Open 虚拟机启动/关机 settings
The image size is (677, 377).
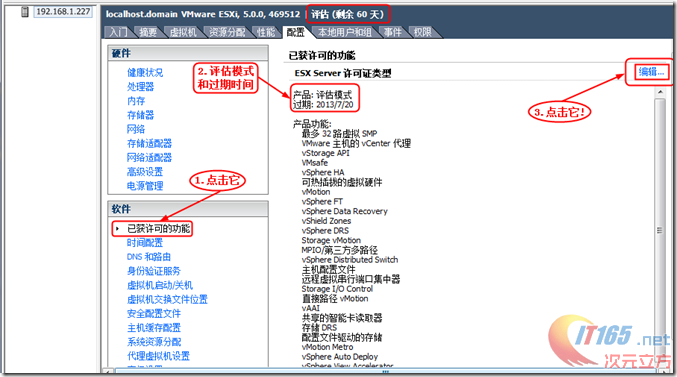[160, 285]
